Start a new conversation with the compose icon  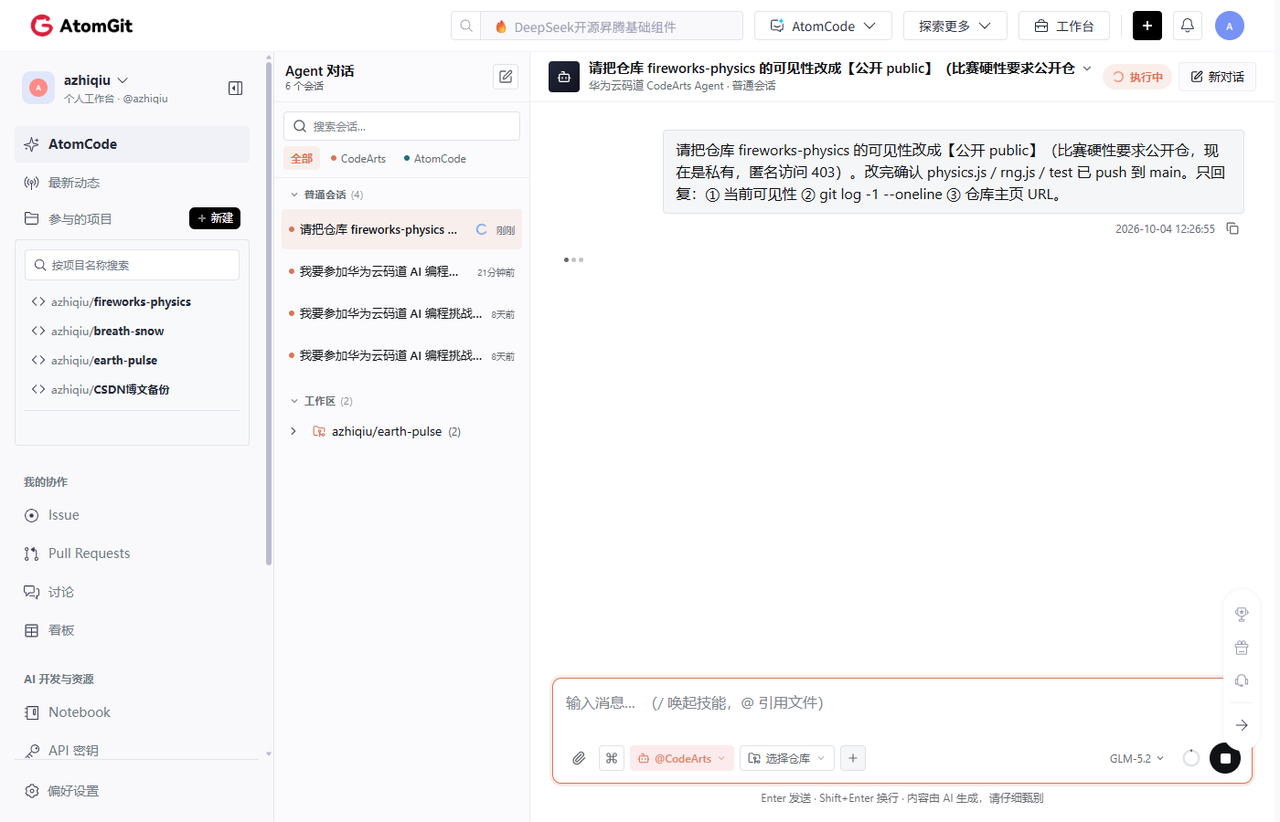point(506,76)
